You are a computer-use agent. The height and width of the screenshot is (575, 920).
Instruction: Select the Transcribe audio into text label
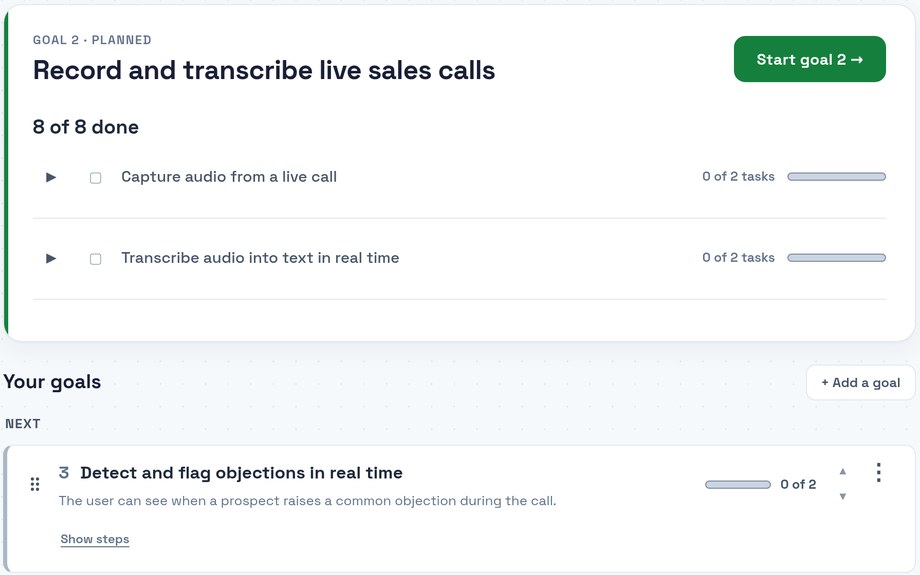pos(260,258)
